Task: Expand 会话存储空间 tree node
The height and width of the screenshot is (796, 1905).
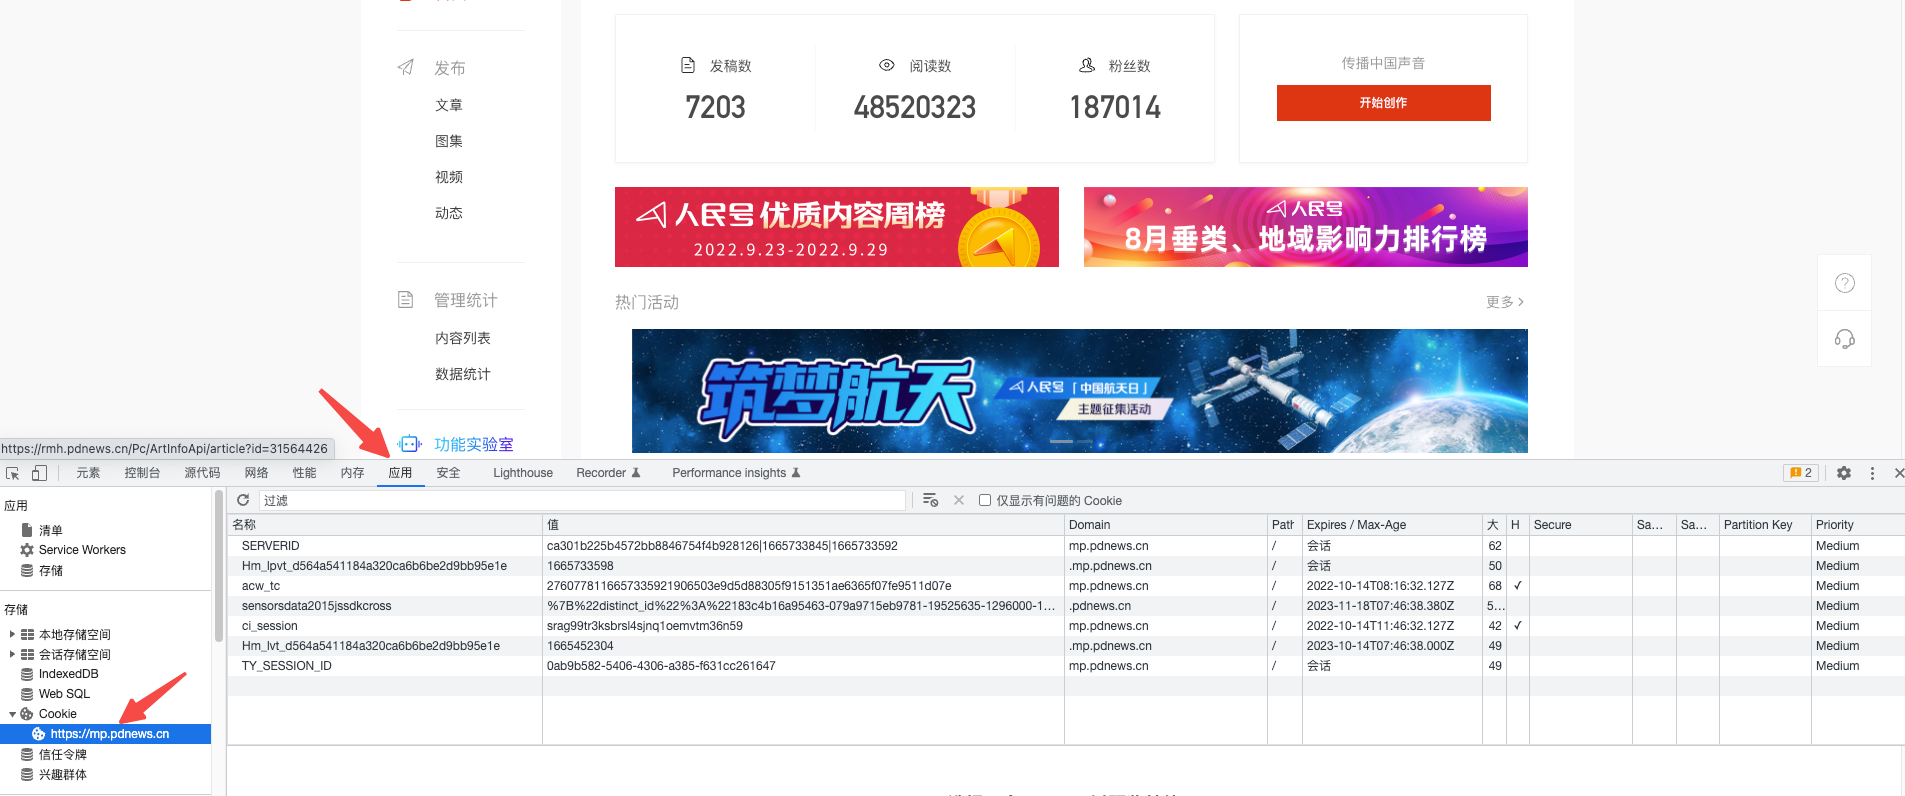Action: (12, 654)
